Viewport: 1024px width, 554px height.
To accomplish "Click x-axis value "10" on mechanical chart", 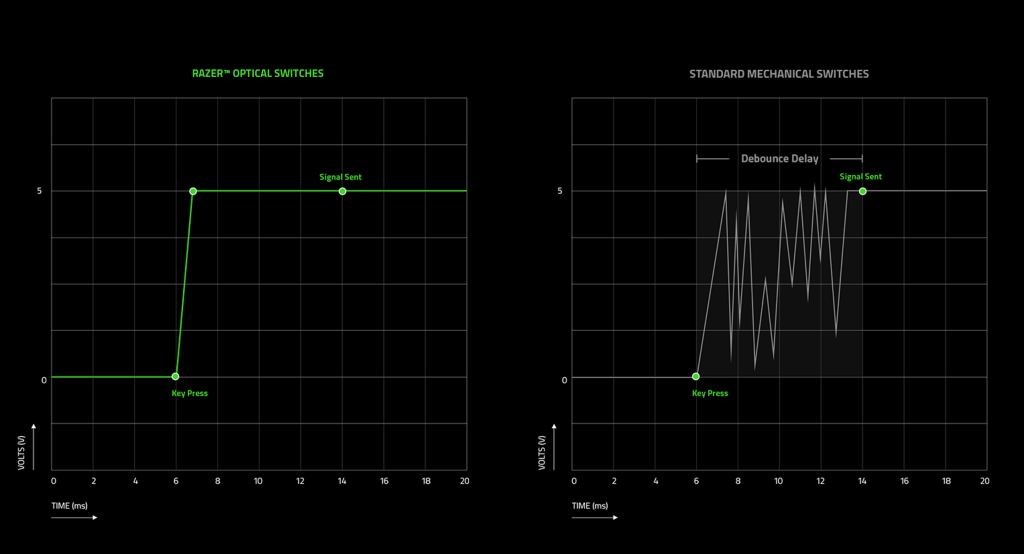I will 778,481.
